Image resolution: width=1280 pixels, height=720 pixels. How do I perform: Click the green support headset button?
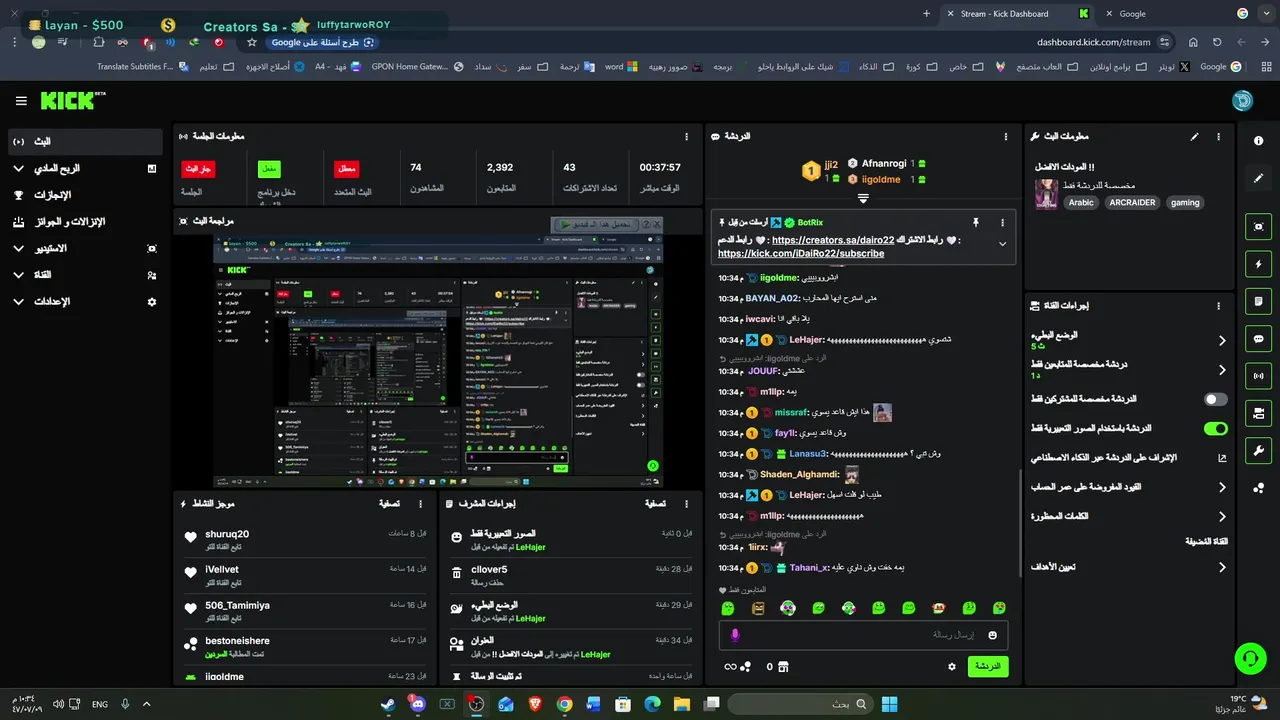coord(1250,658)
